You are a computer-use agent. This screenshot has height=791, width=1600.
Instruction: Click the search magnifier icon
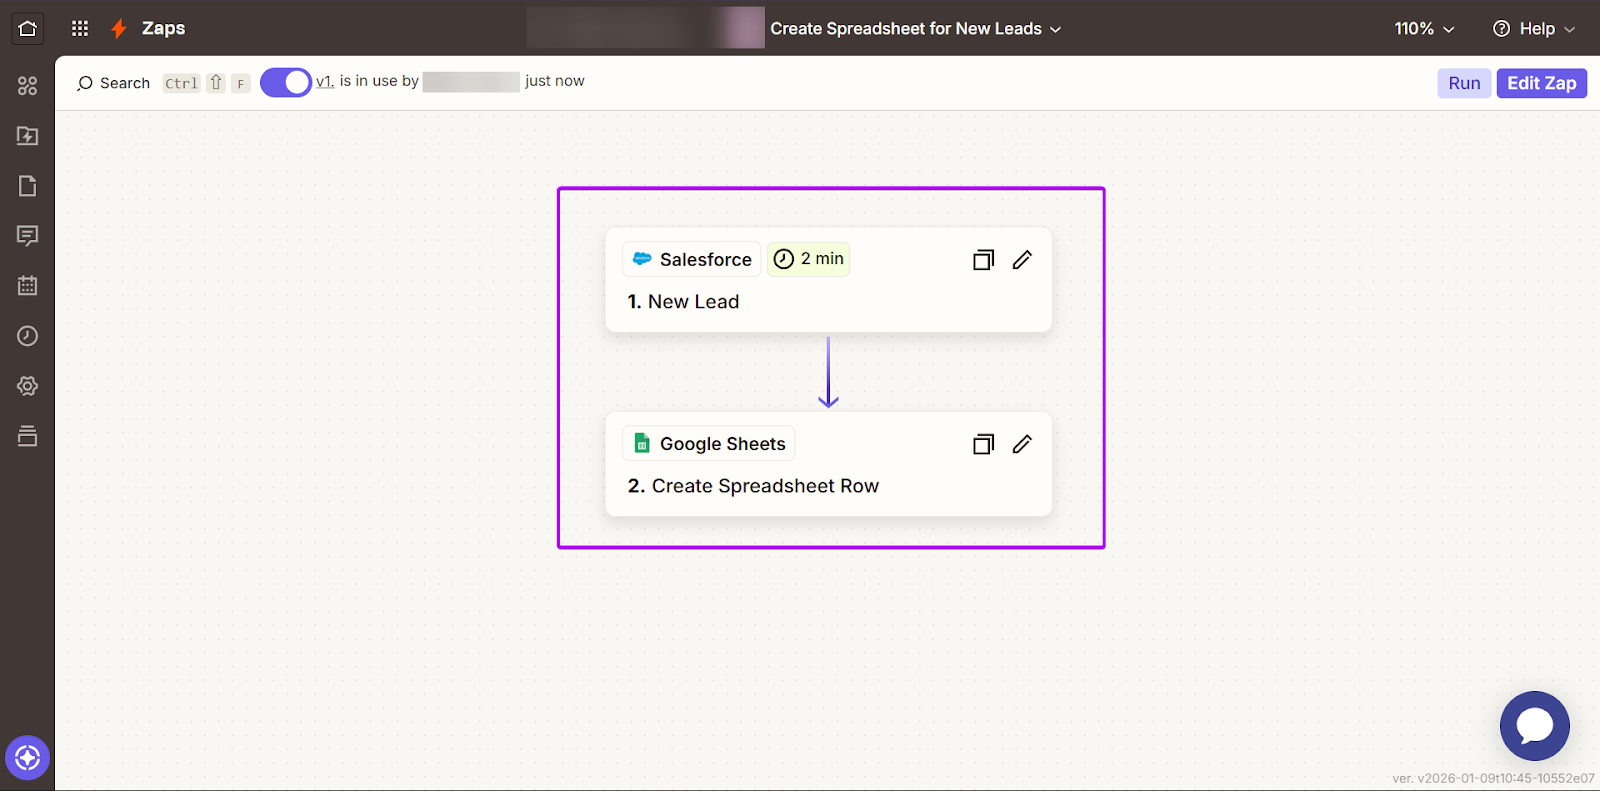[85, 83]
